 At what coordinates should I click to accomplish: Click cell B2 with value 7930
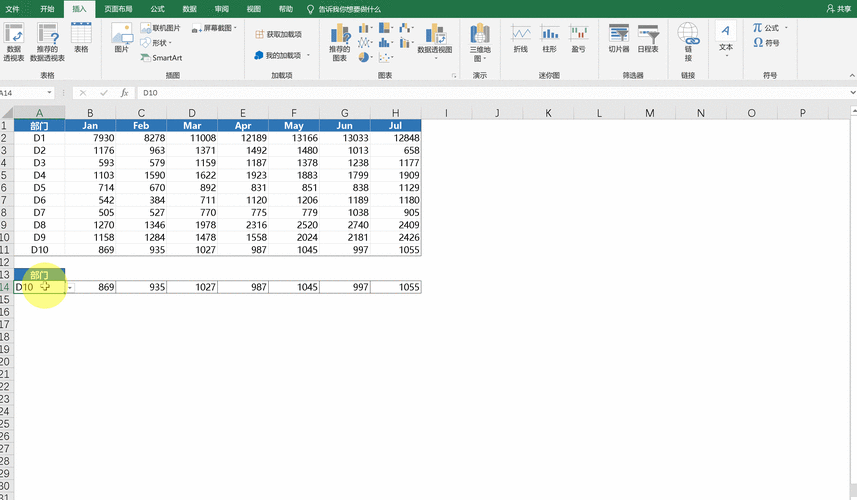pos(90,138)
